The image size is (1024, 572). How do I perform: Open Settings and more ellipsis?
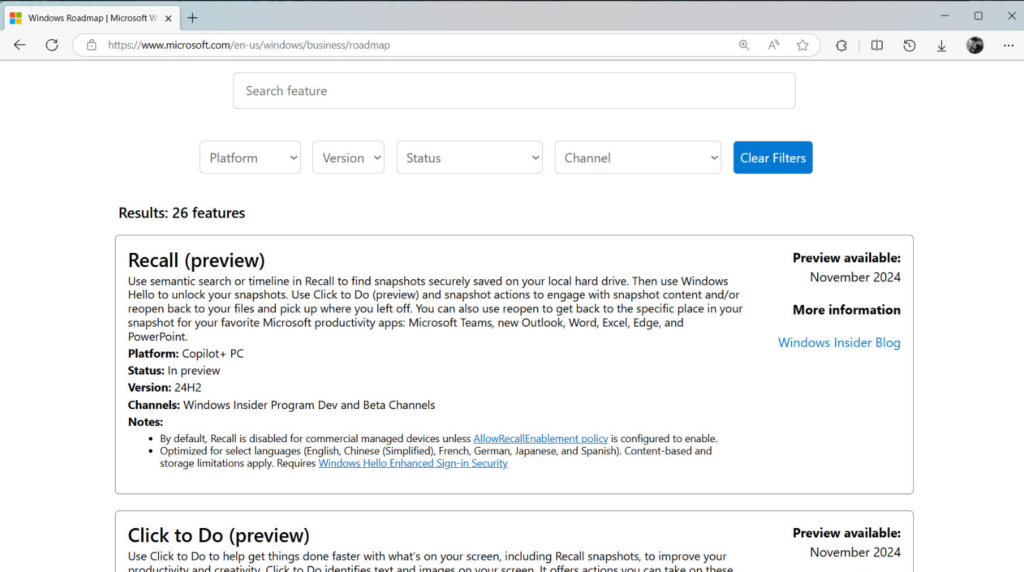coord(1008,45)
